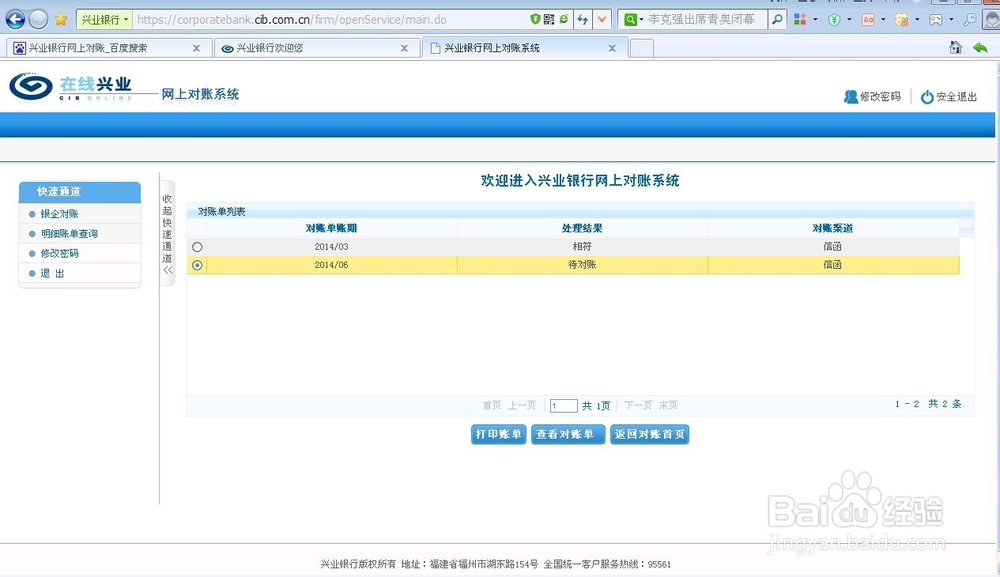This screenshot has width=1000, height=577.
Task: Click the 待对账 result cell
Action: [582, 265]
